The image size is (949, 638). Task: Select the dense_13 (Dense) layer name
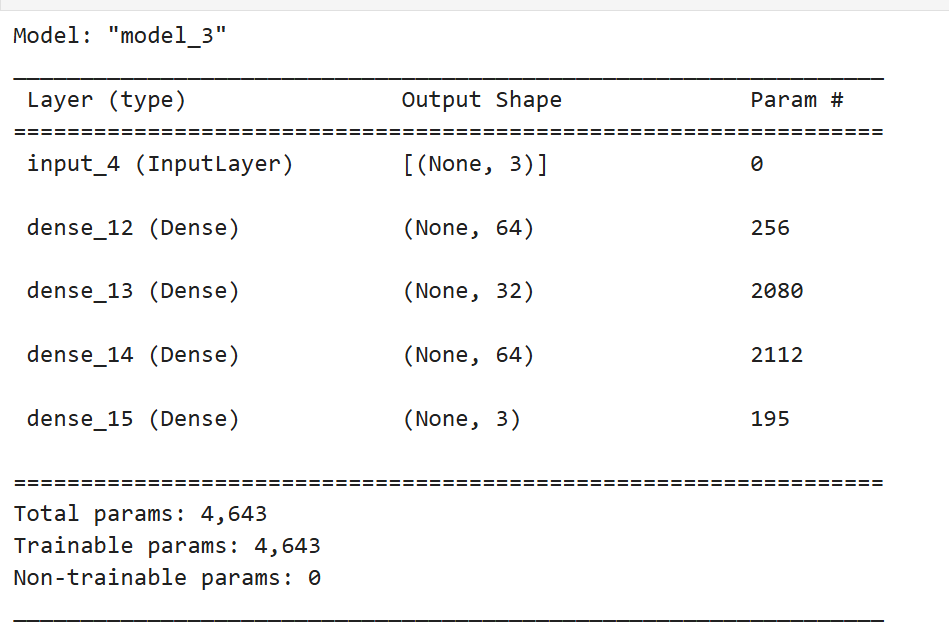133,291
